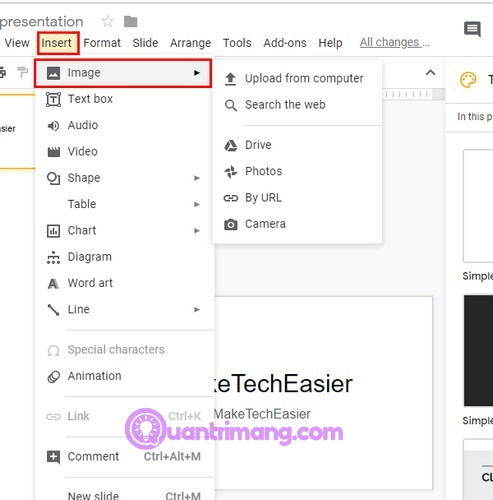493x500 pixels.
Task: Click the Animation icon
Action: 53,377
